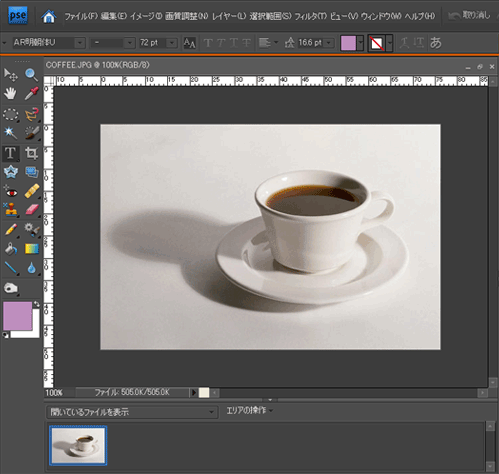Image resolution: width=499 pixels, height=474 pixels.
Task: Open the AR明朝体U font family dropdown
Action: pyautogui.click(x=80, y=43)
